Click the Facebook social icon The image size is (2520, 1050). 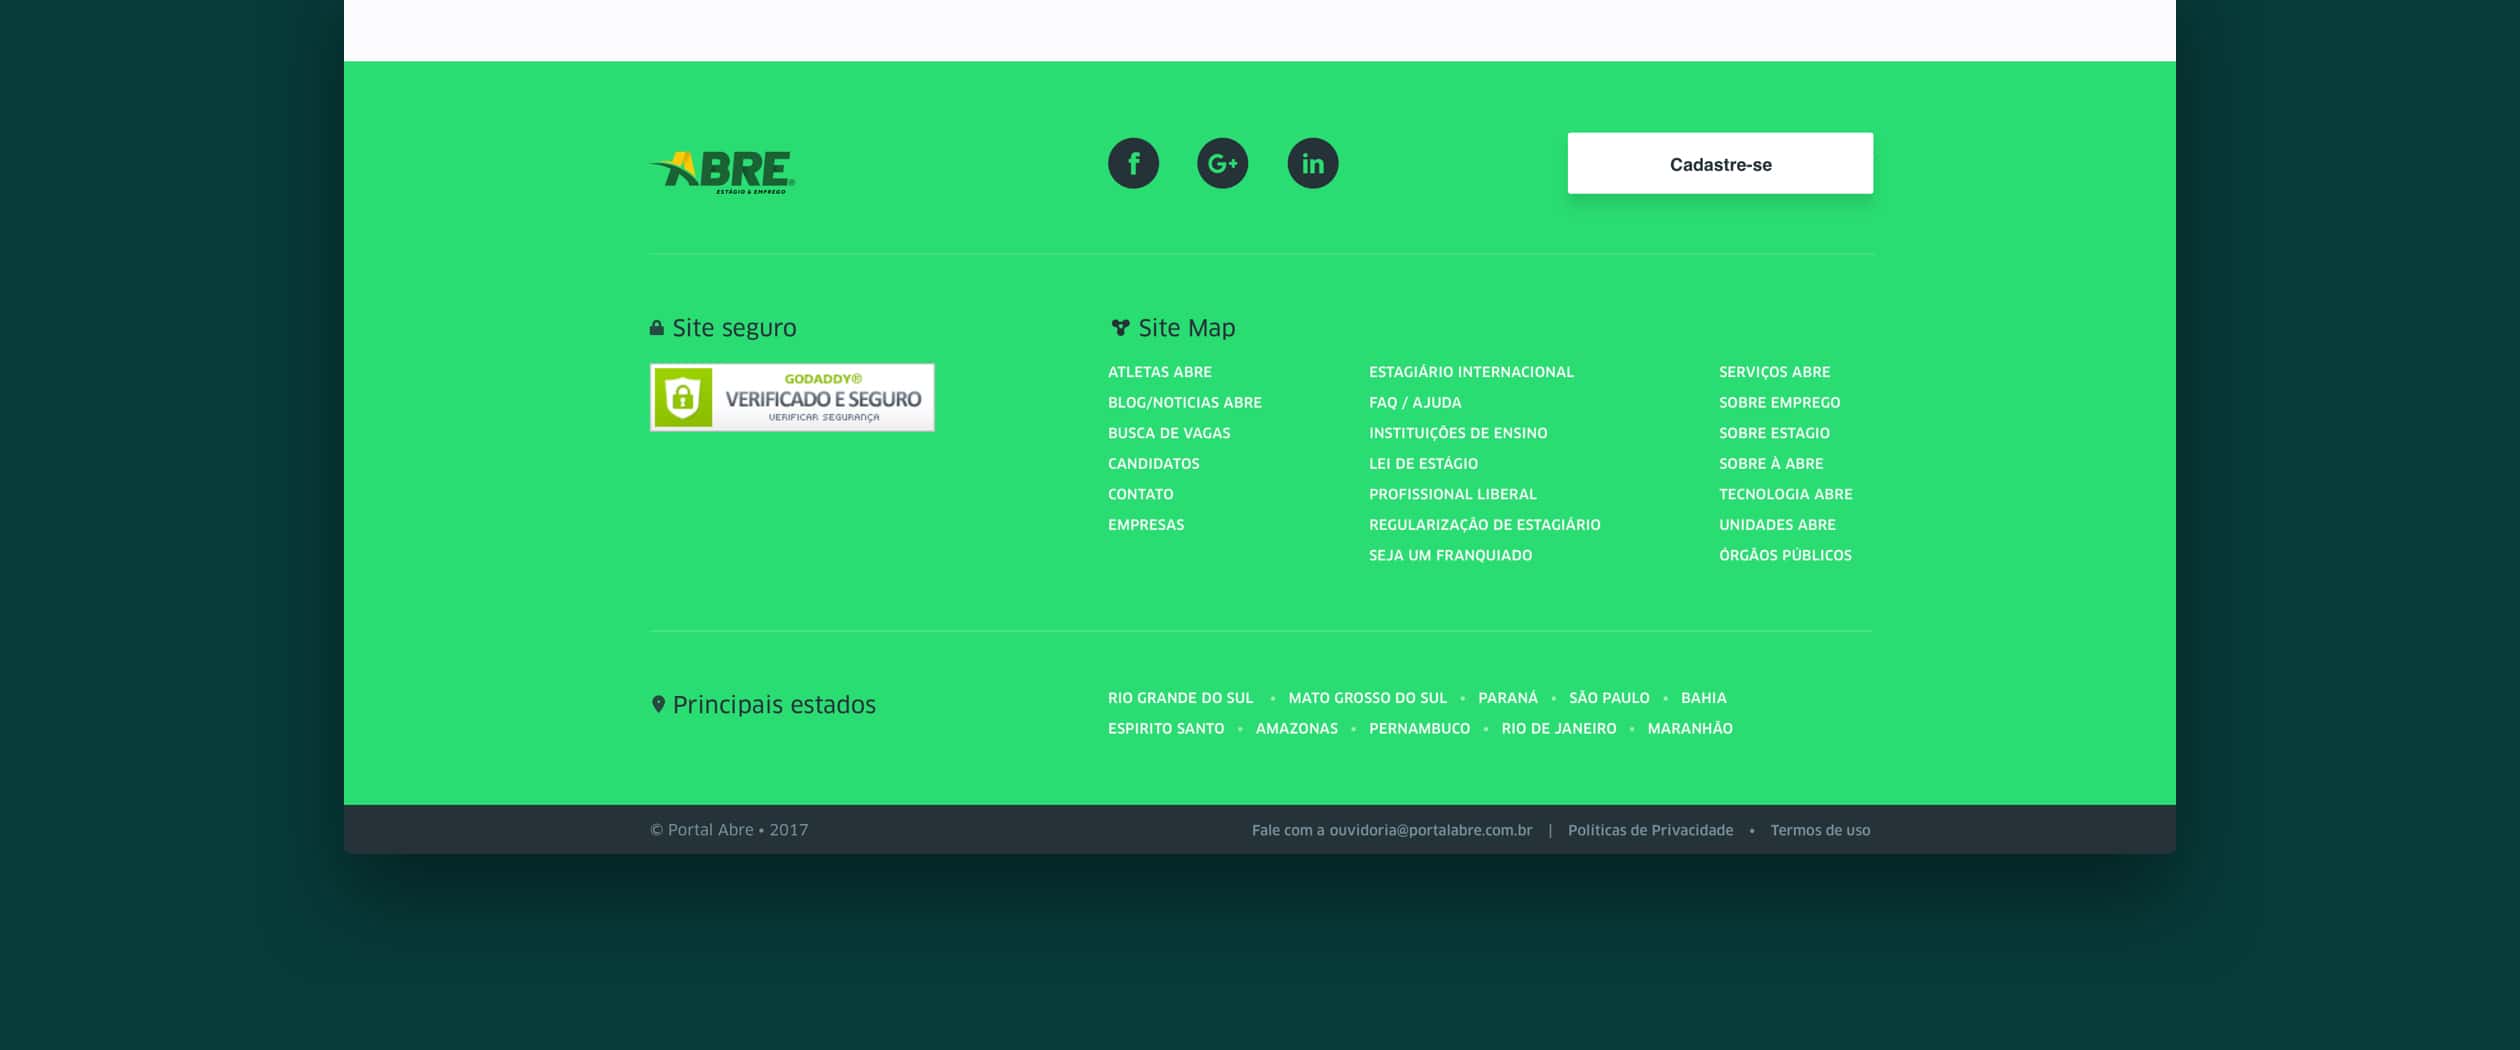pos(1133,163)
